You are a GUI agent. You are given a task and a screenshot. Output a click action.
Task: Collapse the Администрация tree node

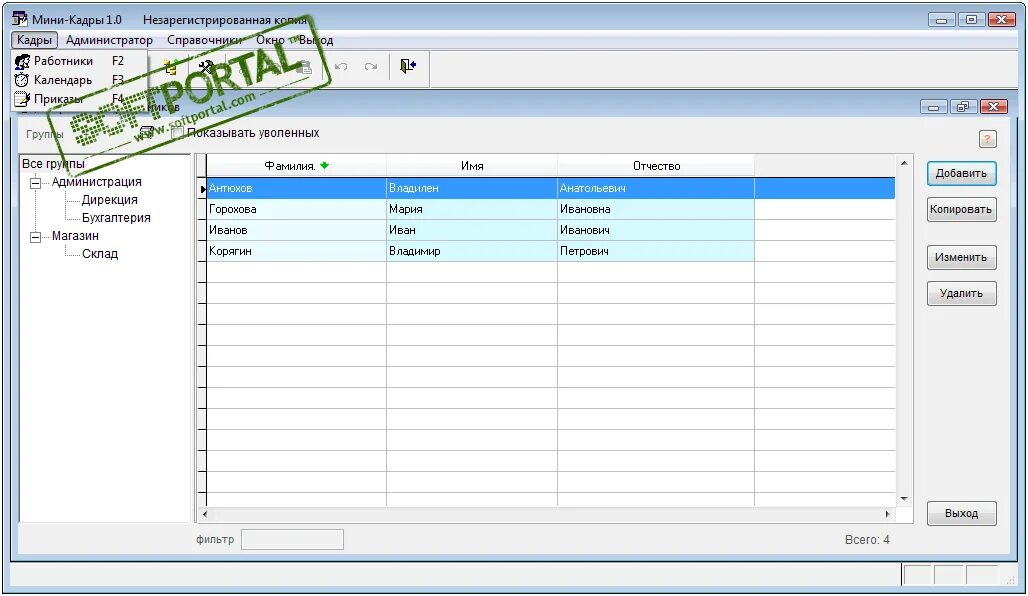click(35, 183)
